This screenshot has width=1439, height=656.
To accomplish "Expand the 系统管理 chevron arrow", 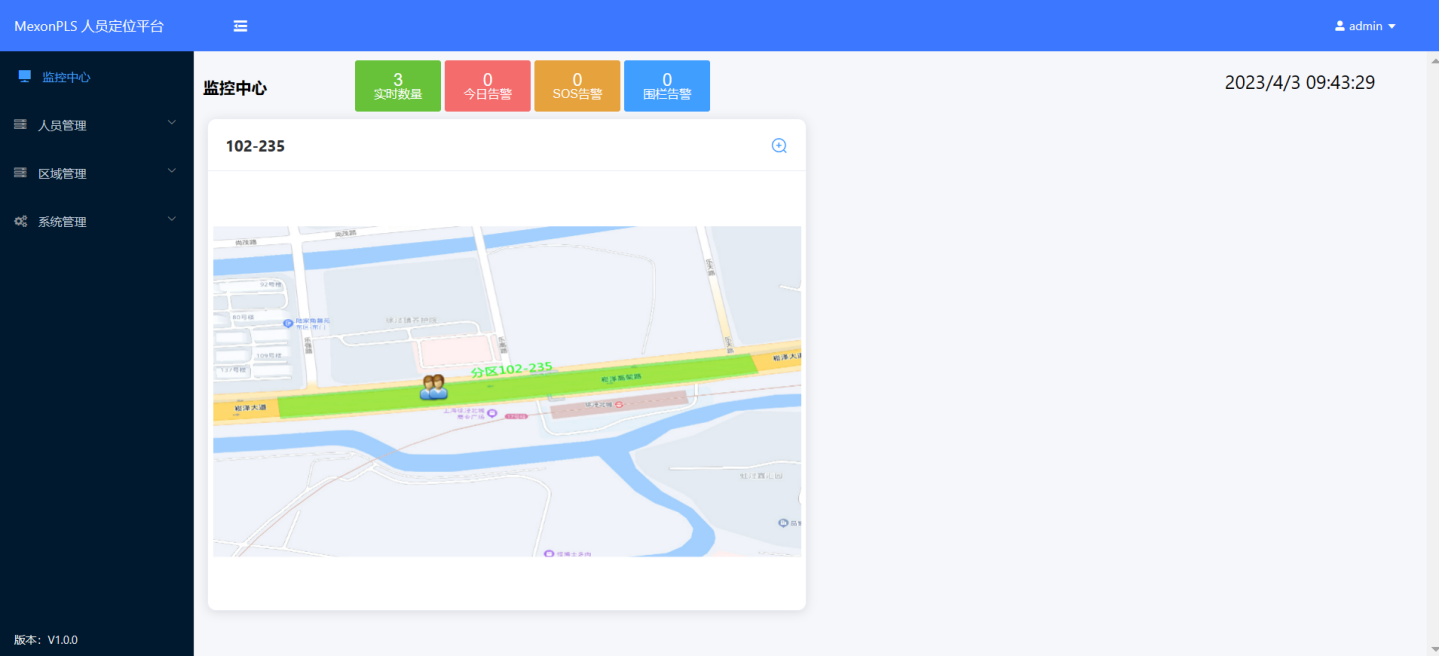I will click(x=171, y=219).
